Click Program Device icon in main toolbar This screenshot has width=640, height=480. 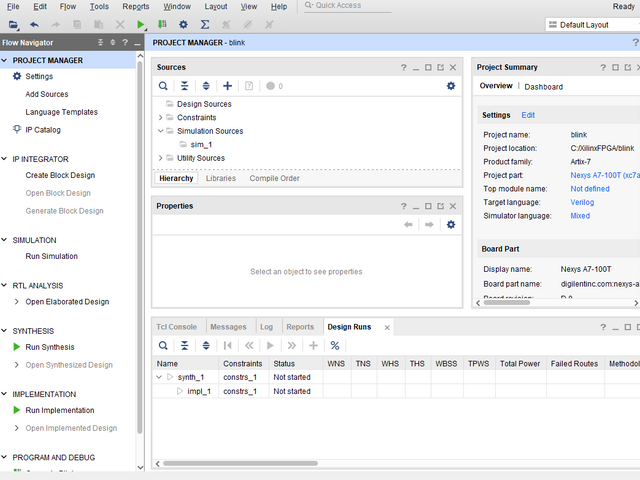point(162,24)
